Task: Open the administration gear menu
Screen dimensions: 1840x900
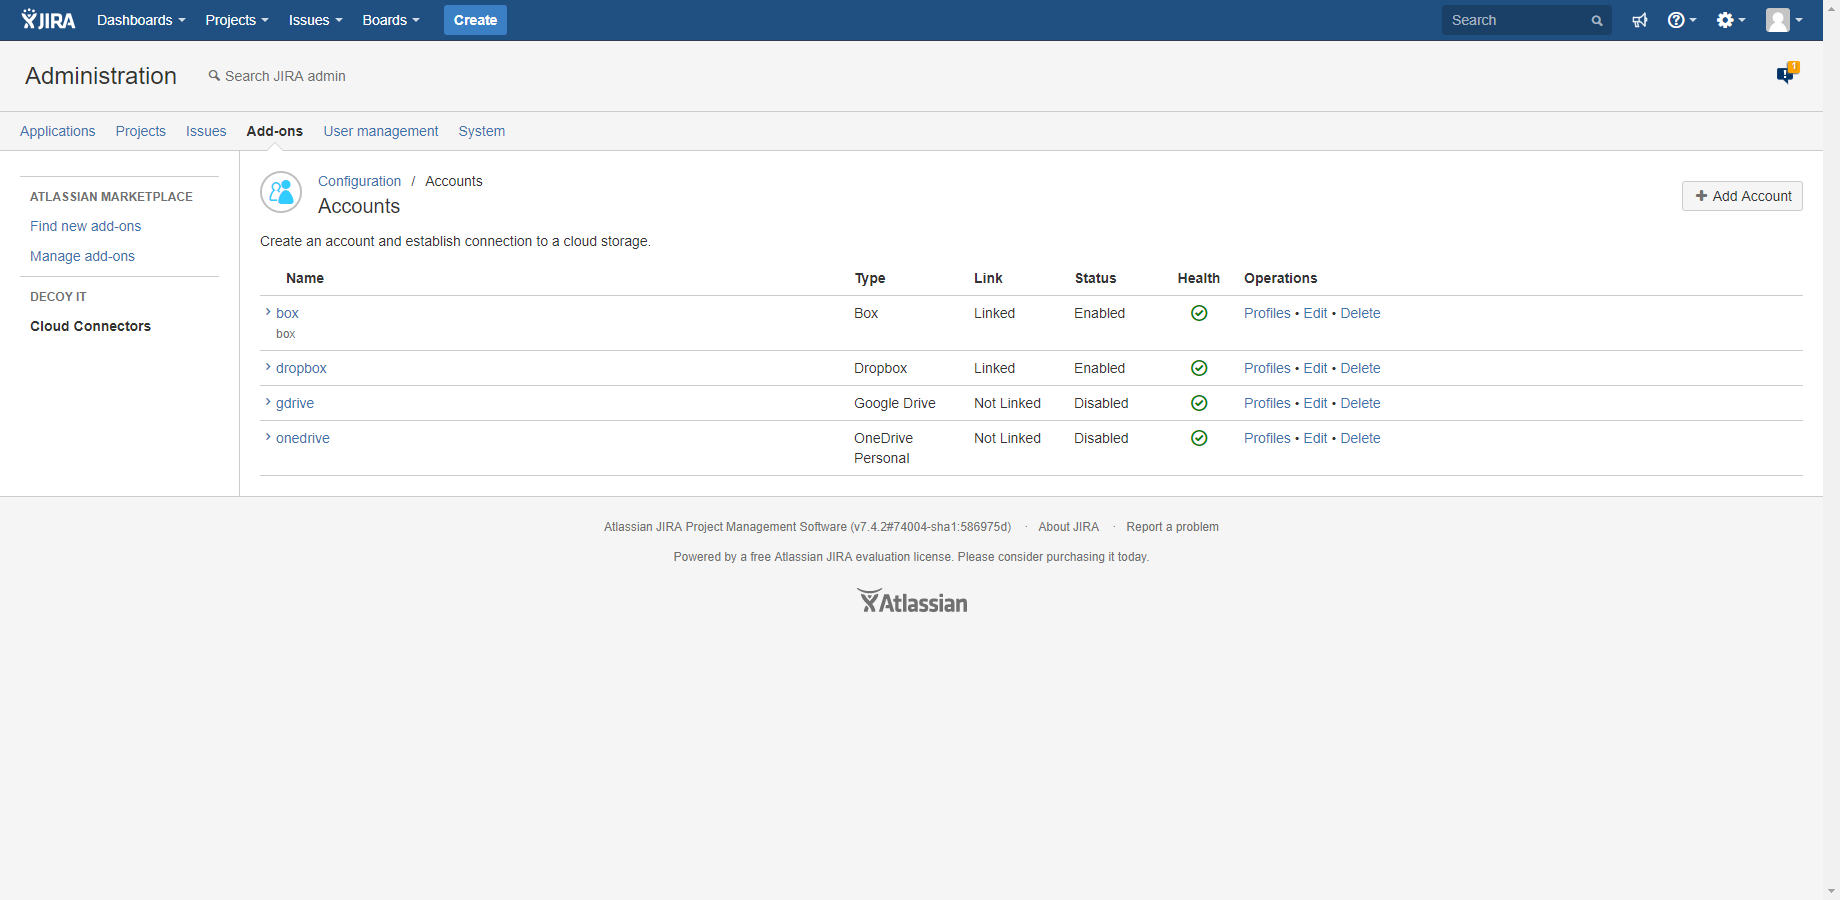Action: 1731,20
